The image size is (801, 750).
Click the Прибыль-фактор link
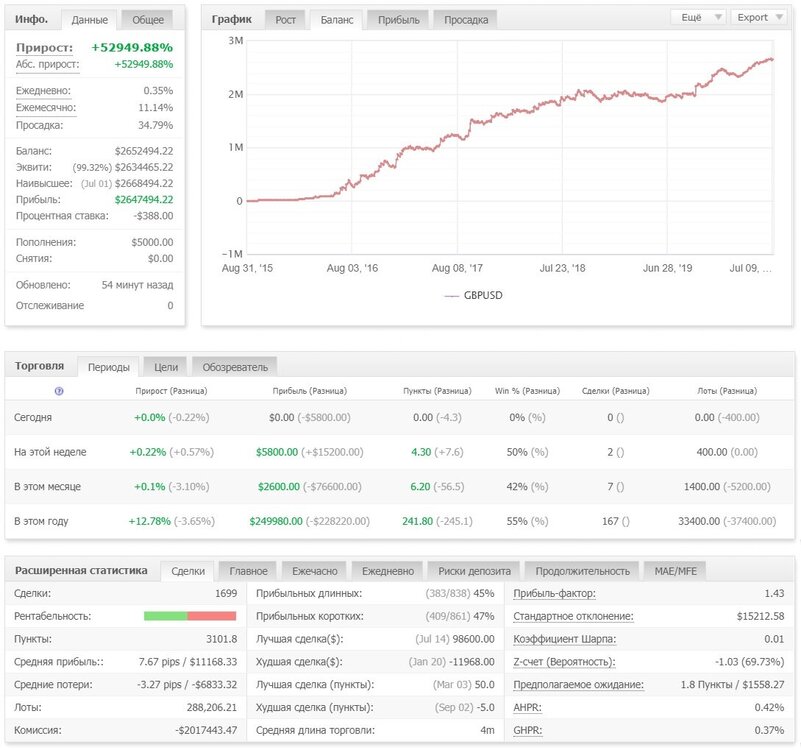[554, 594]
